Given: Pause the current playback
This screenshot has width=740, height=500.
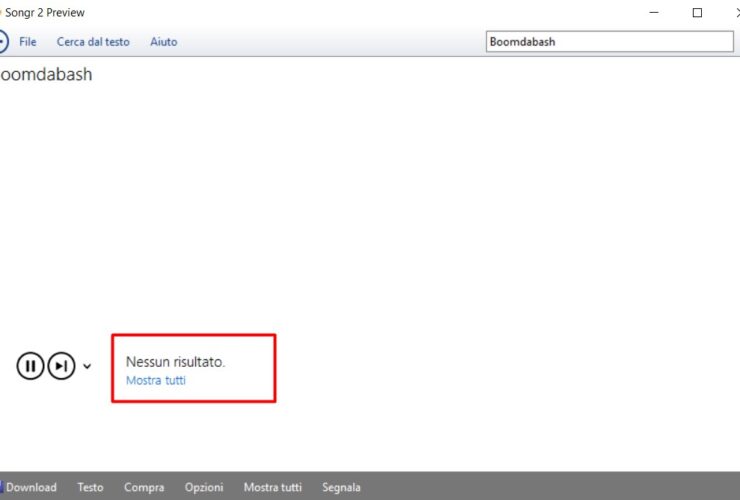Looking at the screenshot, I should [x=30, y=366].
